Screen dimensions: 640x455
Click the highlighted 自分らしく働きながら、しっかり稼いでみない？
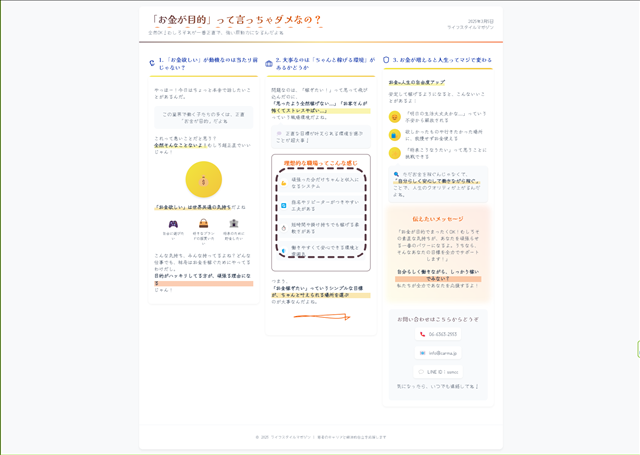(438, 275)
